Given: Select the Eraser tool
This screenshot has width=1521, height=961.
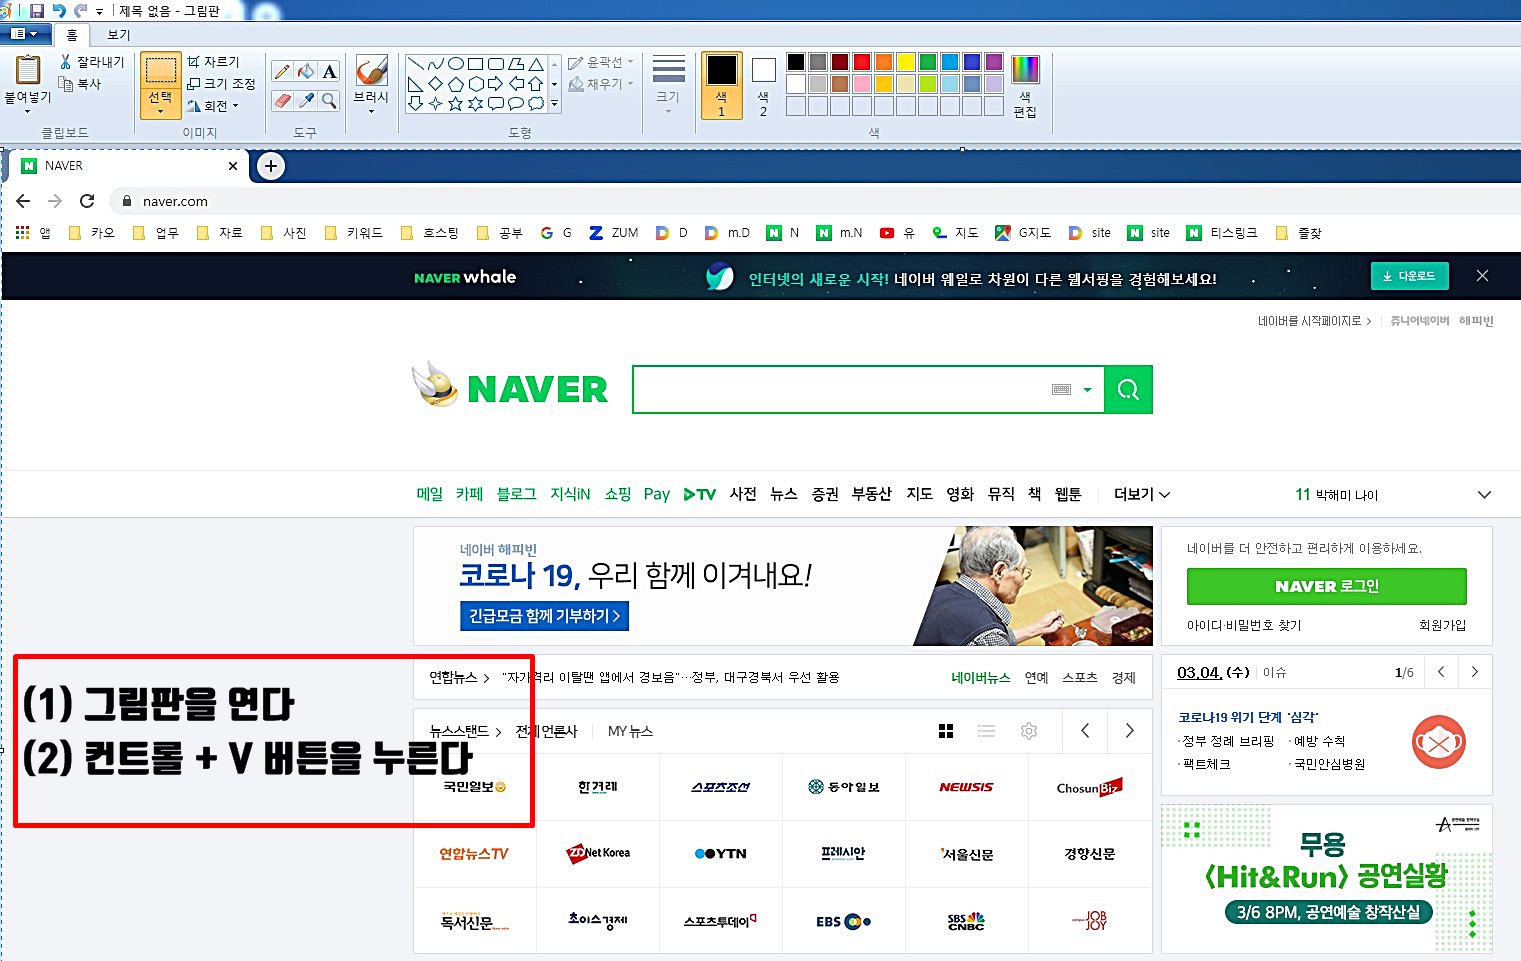Looking at the screenshot, I should [x=282, y=100].
